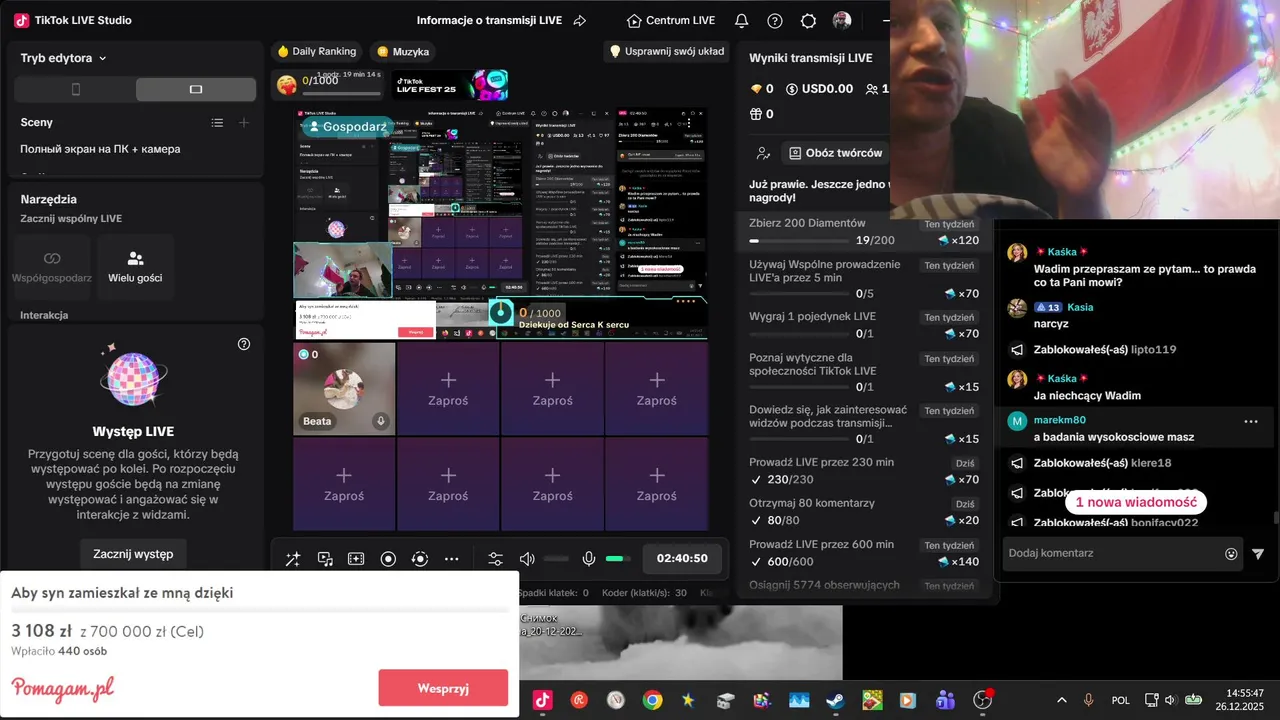The width and height of the screenshot is (1280, 720).
Task: Open the profile avatar in the header
Action: [x=842, y=21]
